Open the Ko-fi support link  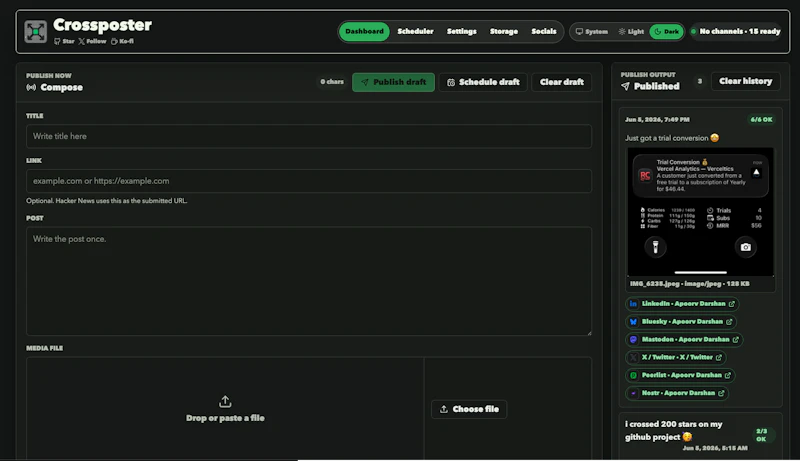tap(122, 41)
